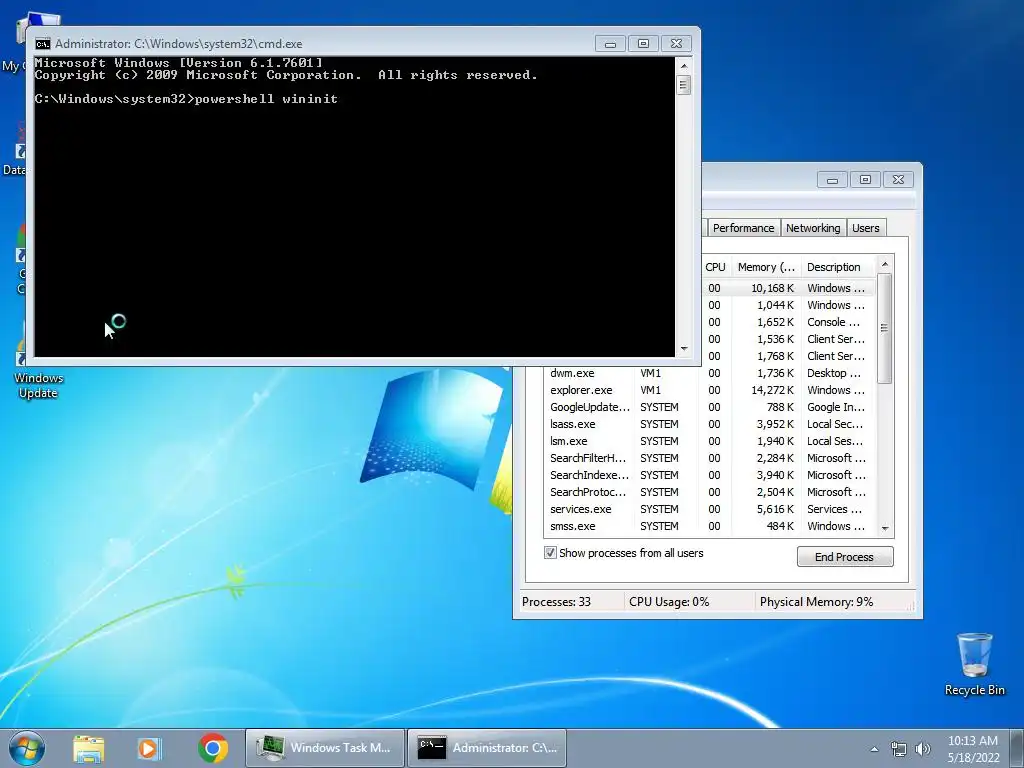Maximize the Task Manager window
The height and width of the screenshot is (768, 1024).
(865, 180)
